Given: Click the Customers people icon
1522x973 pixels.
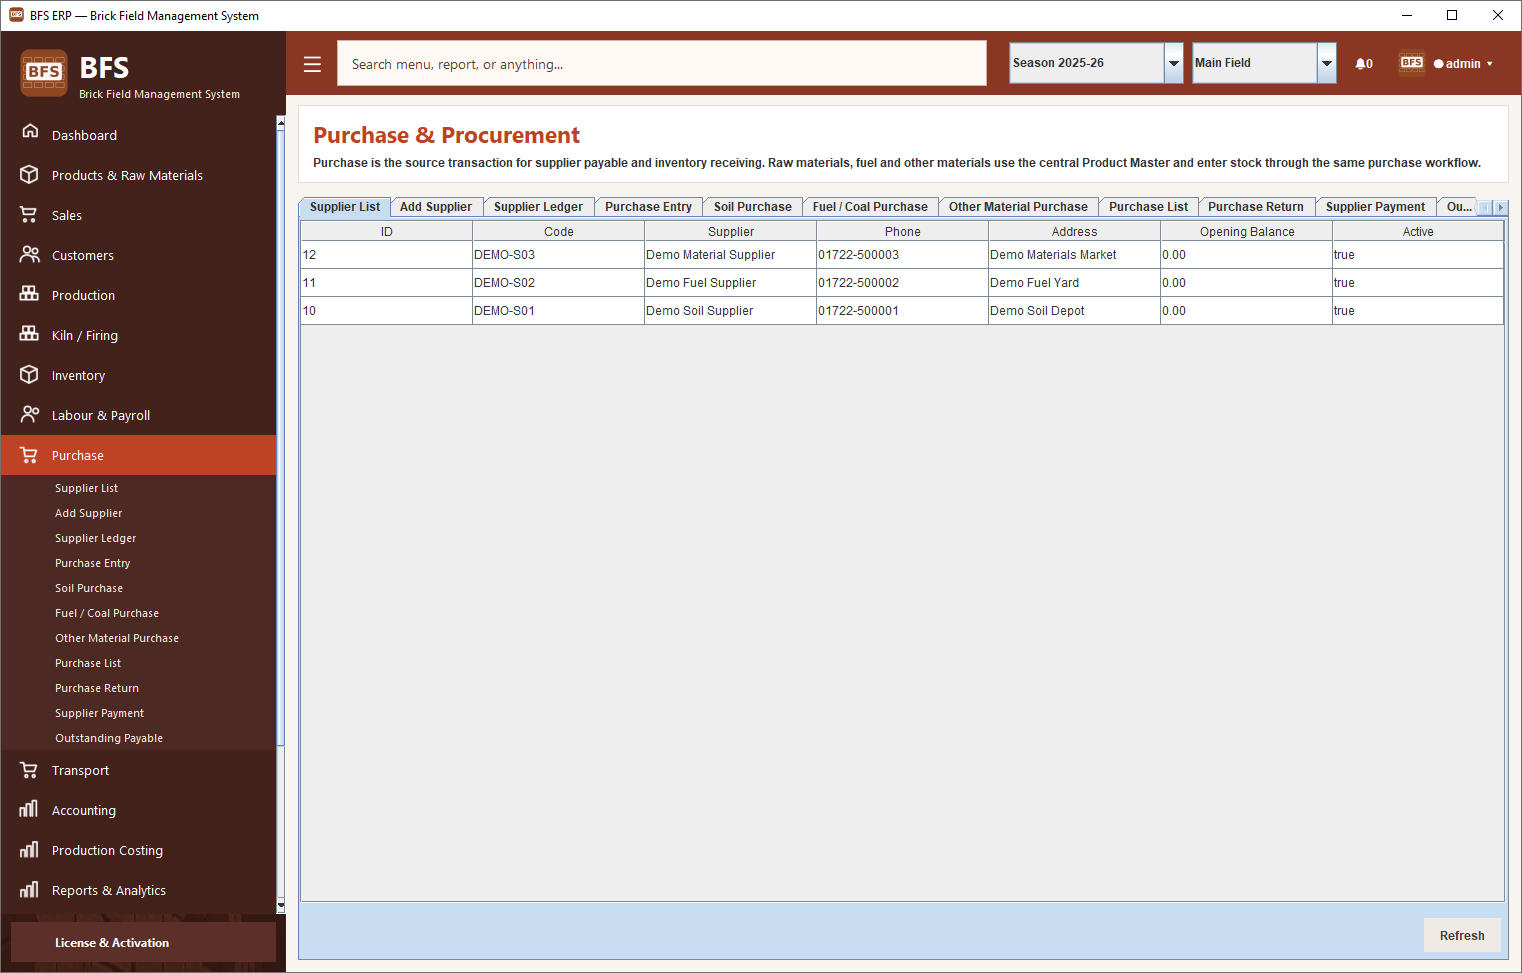Looking at the screenshot, I should pyautogui.click(x=29, y=254).
